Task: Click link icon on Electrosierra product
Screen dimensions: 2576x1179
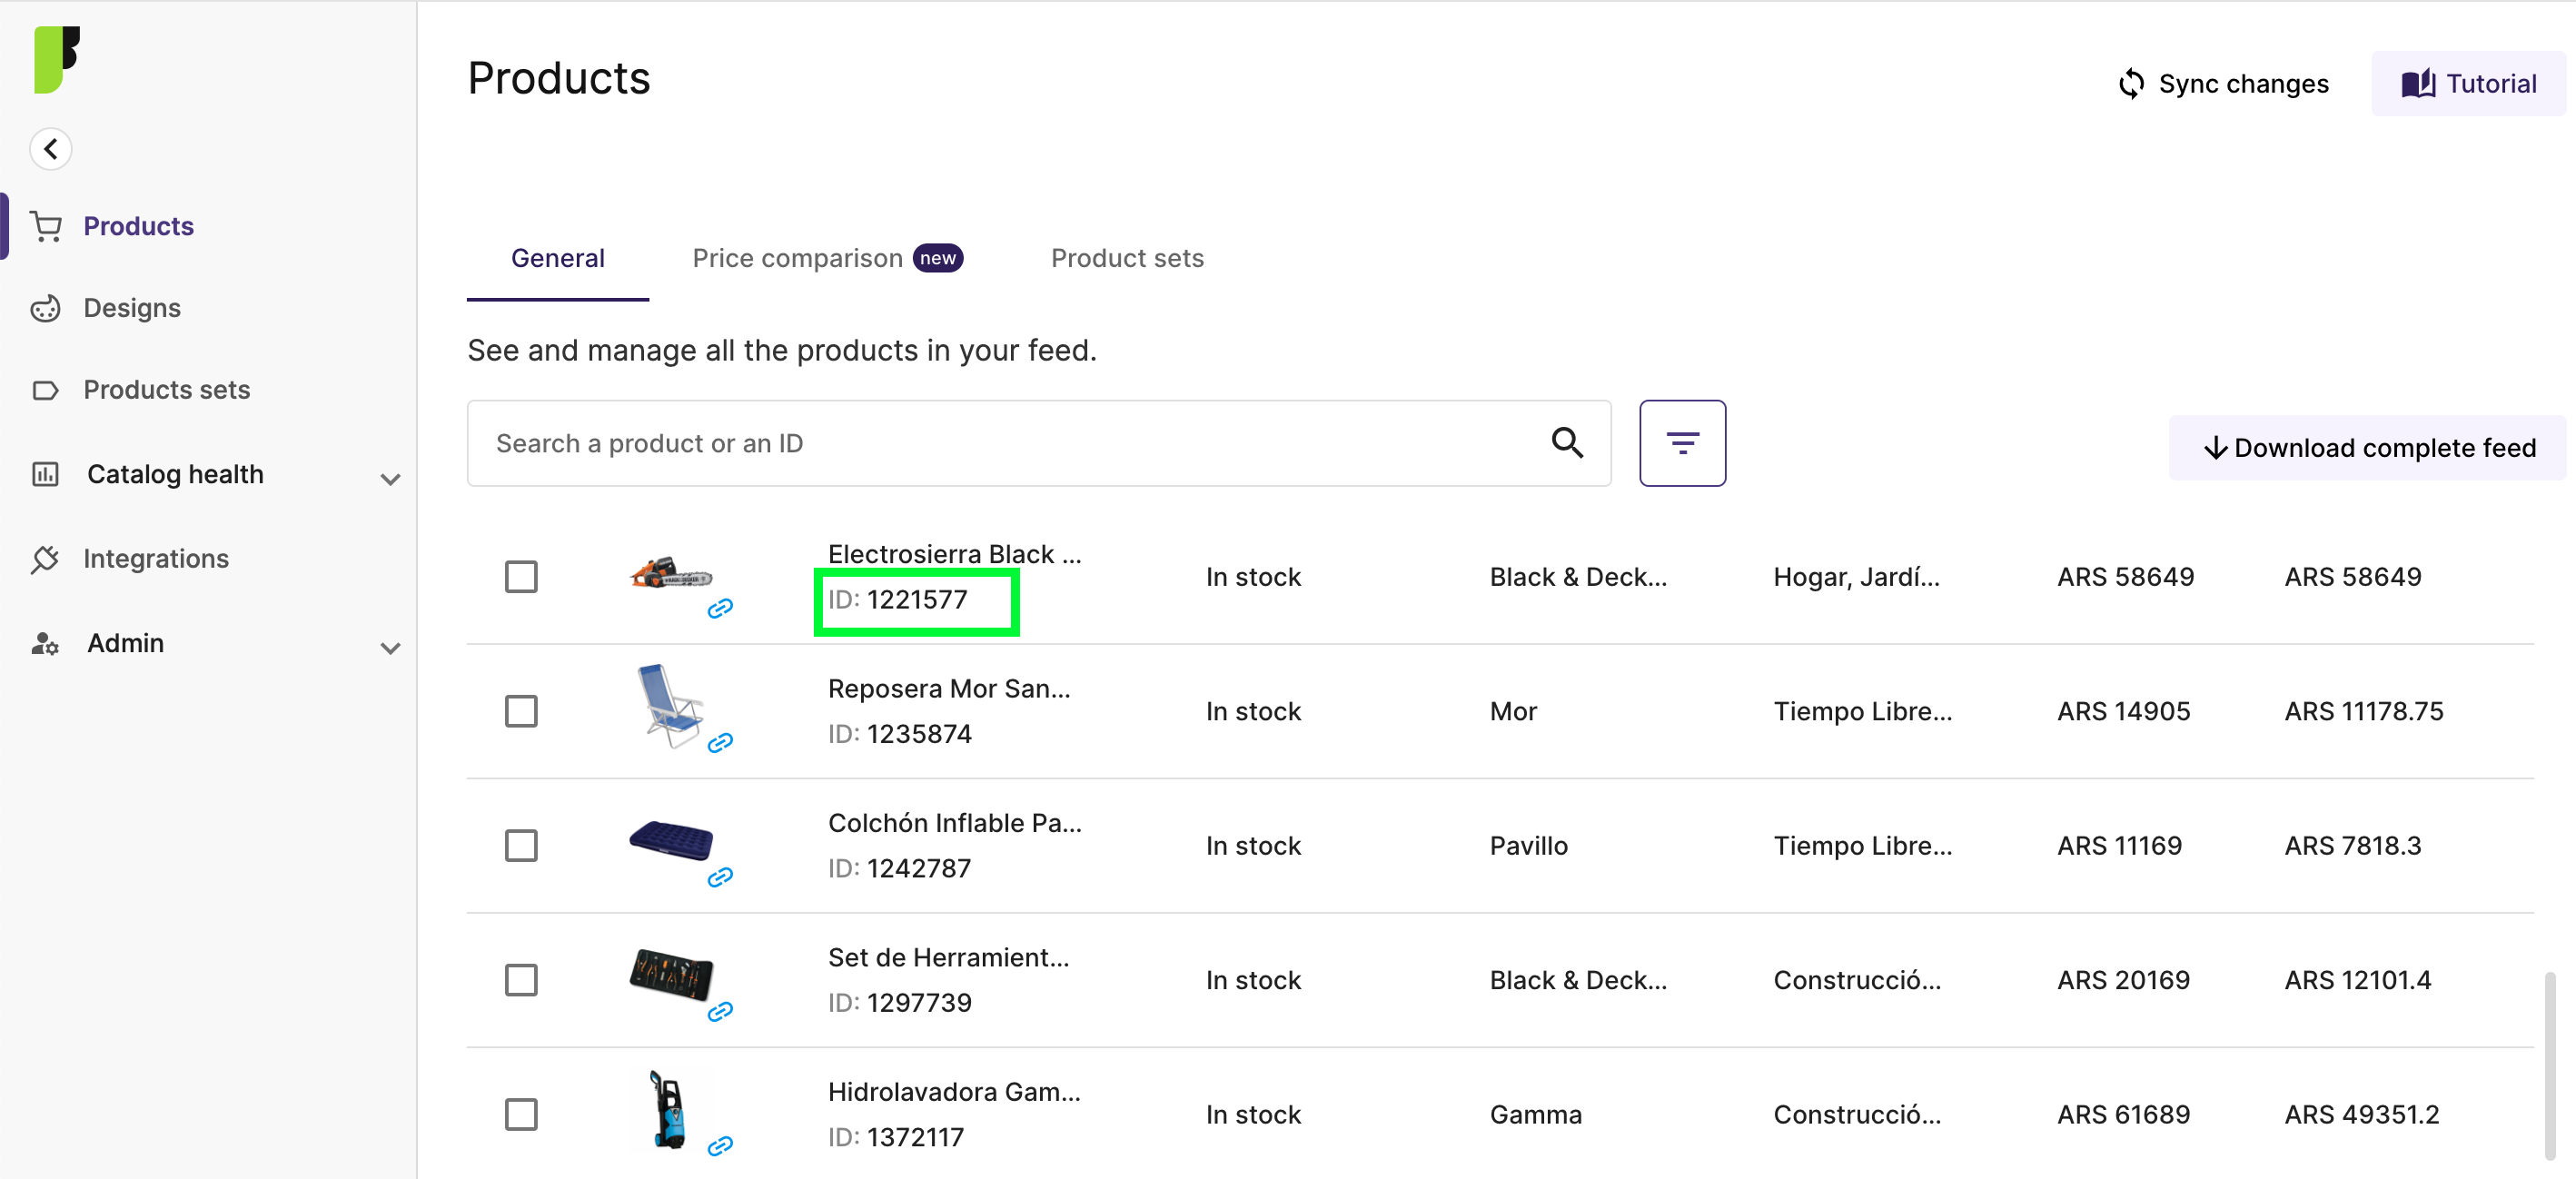Action: (720, 608)
